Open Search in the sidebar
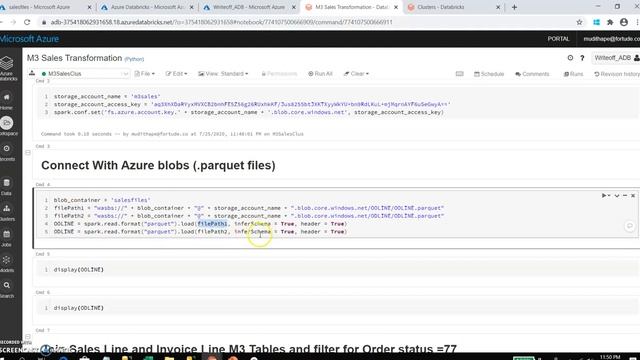Viewport: 640px width, 360px height. tap(7, 289)
